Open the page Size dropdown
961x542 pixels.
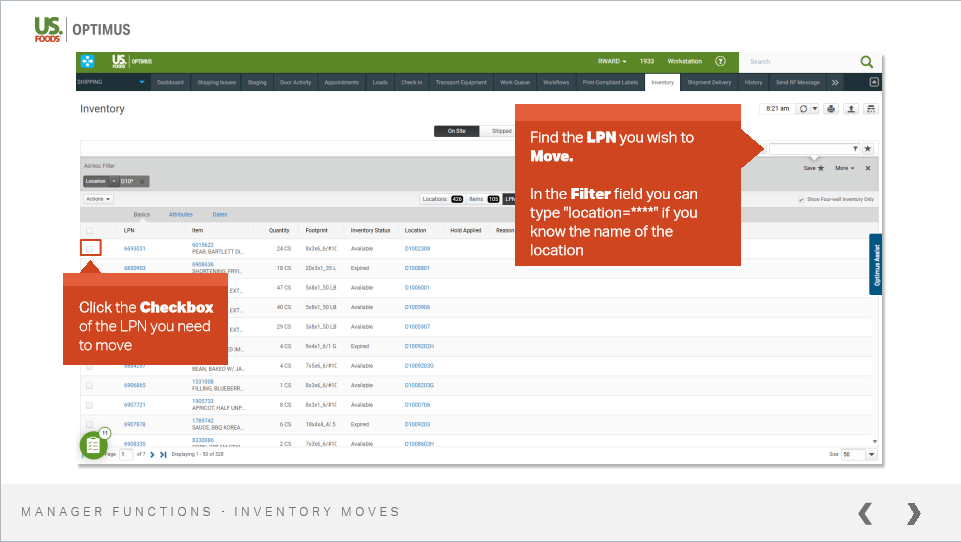pyautogui.click(x=872, y=454)
